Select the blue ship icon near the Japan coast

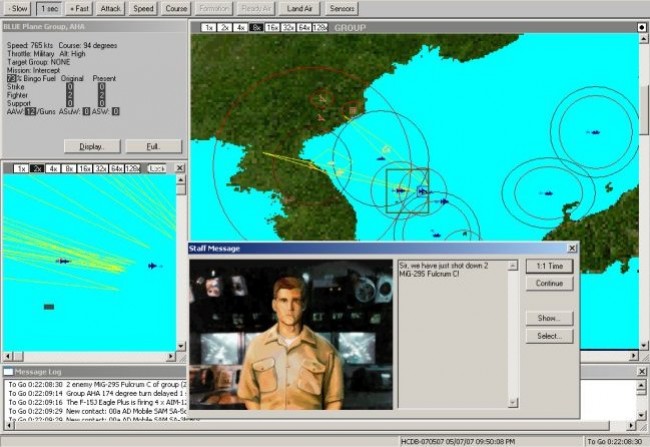click(547, 193)
